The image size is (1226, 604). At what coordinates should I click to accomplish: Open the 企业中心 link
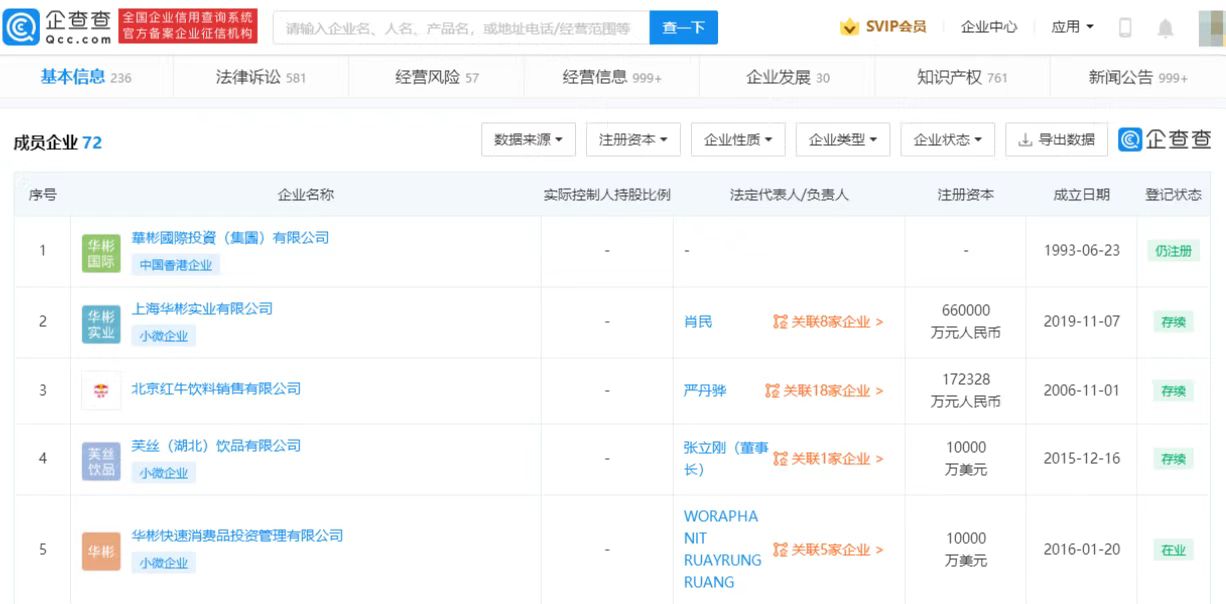[x=989, y=27]
